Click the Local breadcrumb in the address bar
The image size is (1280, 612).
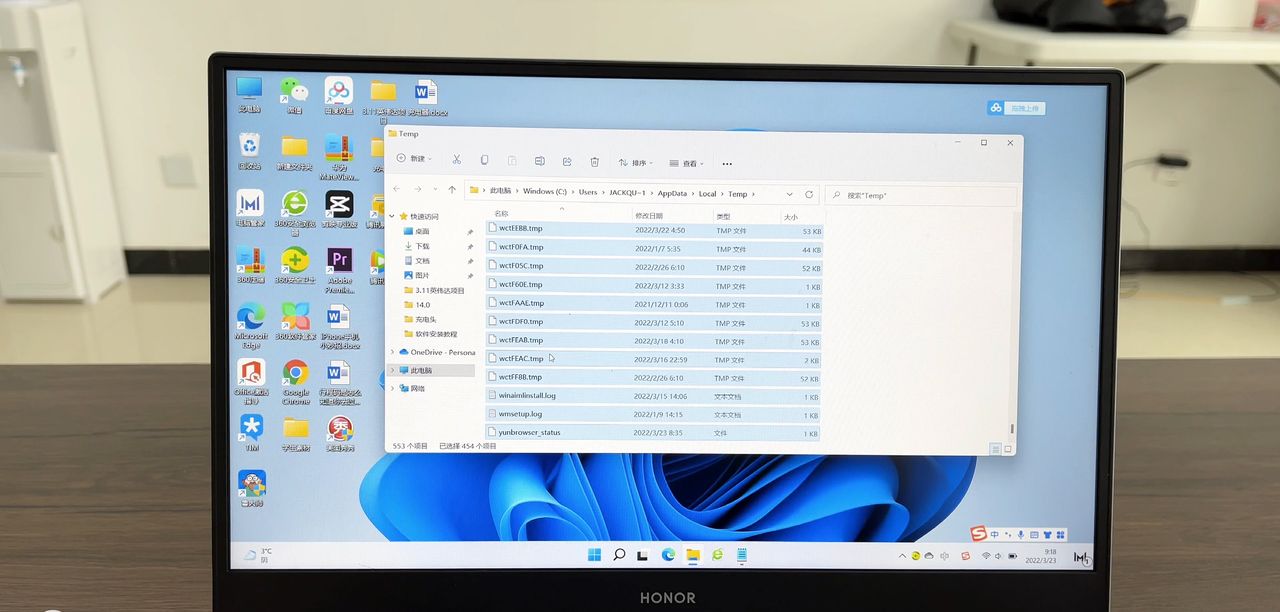707,194
